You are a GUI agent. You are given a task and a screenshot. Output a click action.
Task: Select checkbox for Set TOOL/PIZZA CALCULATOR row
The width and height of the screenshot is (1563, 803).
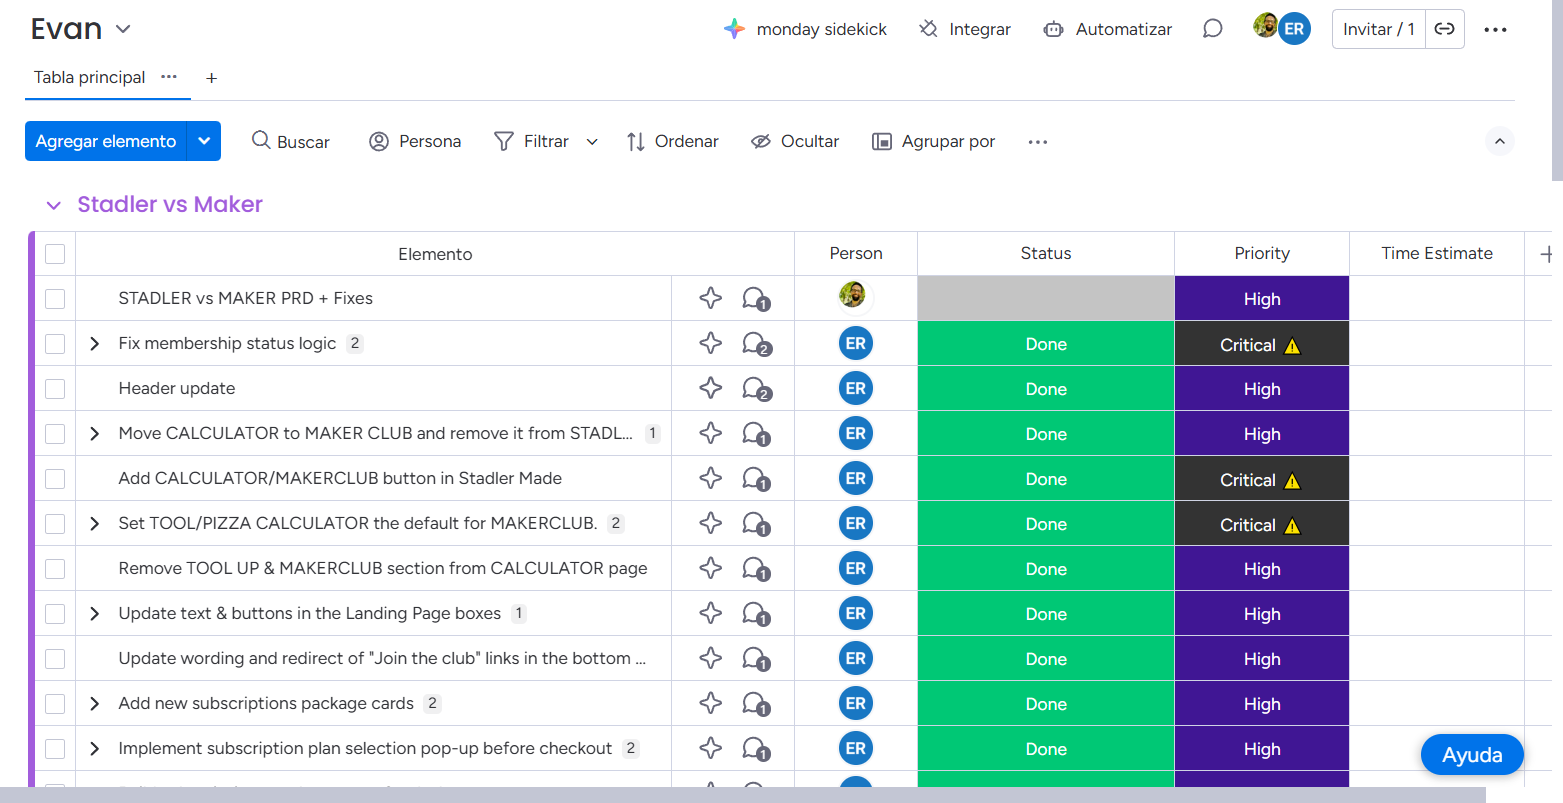(x=55, y=524)
